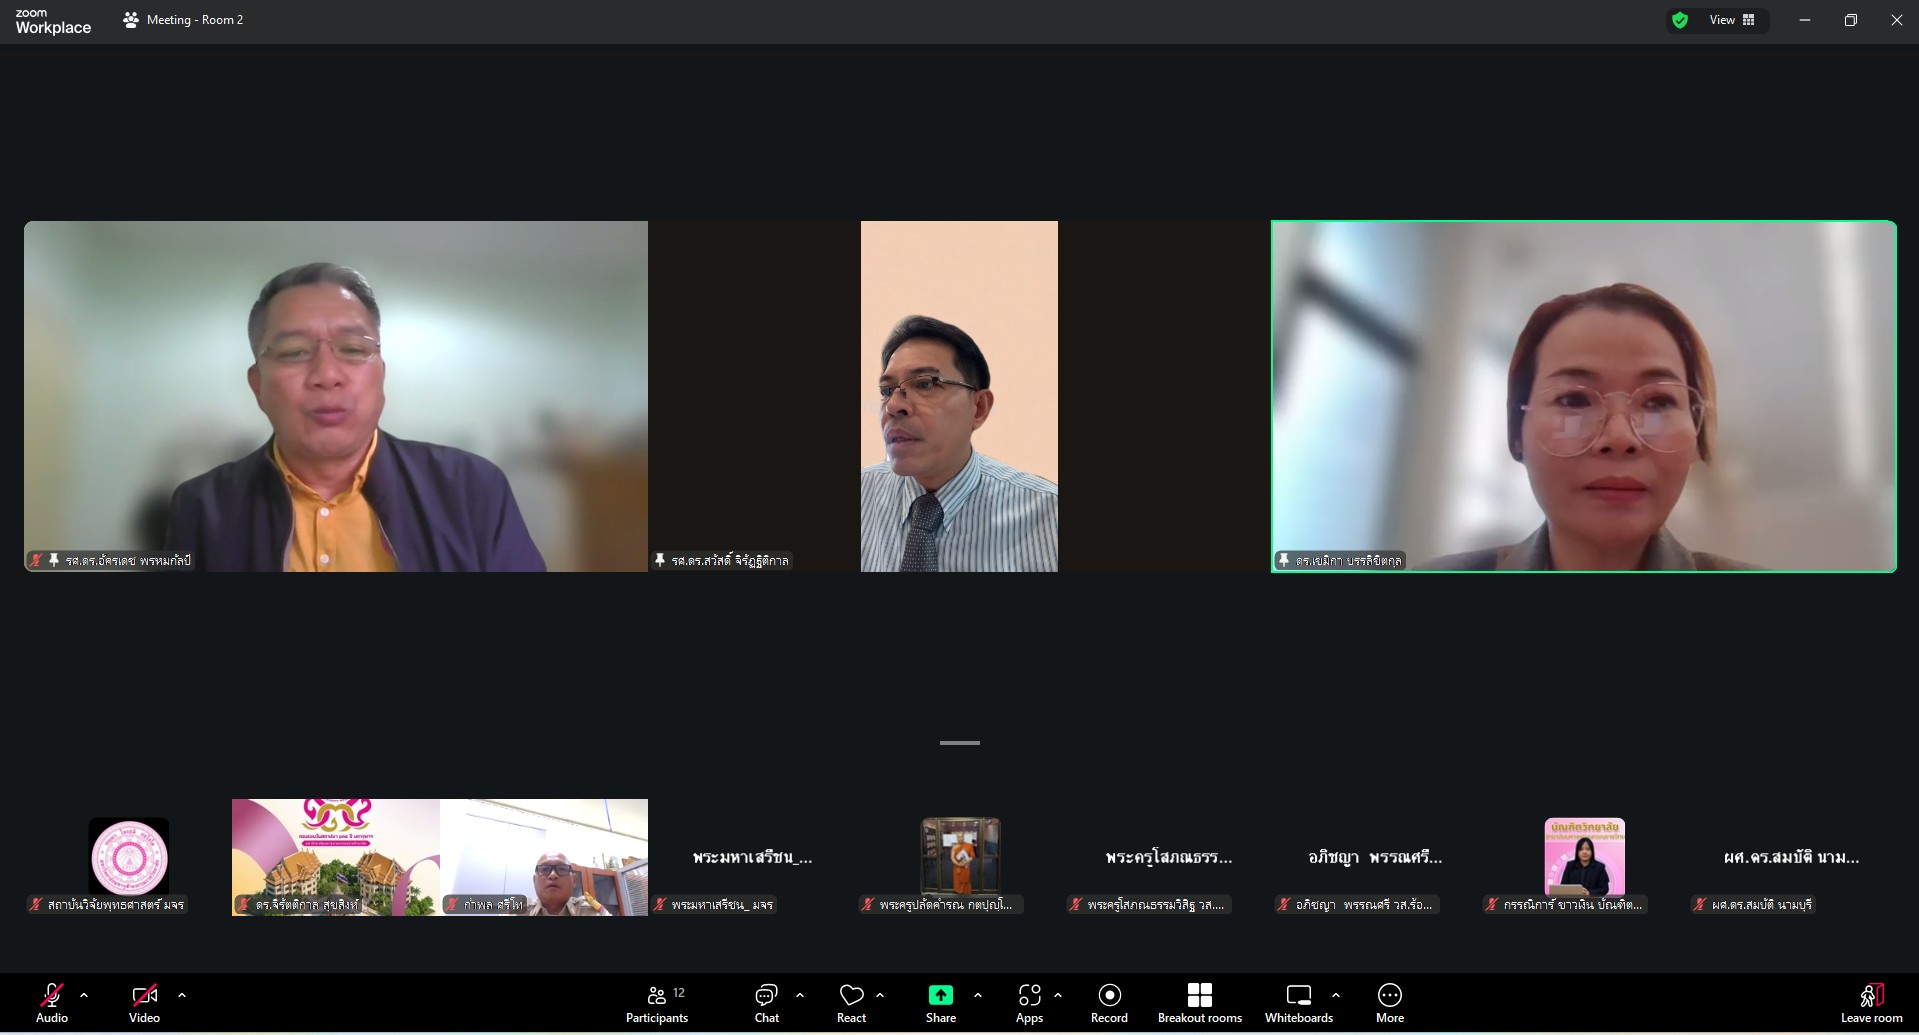
Task: Expand audio settings arrow
Action: pyautogui.click(x=84, y=995)
